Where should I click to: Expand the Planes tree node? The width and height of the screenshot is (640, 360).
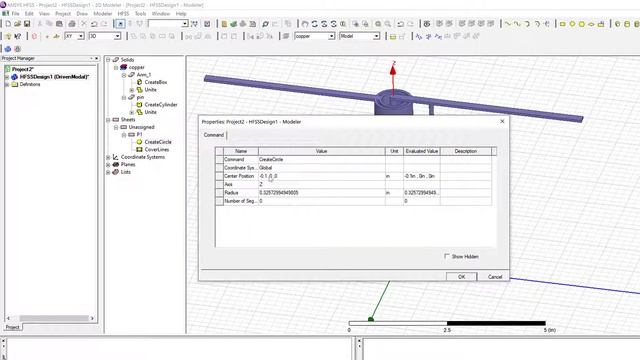109,164
